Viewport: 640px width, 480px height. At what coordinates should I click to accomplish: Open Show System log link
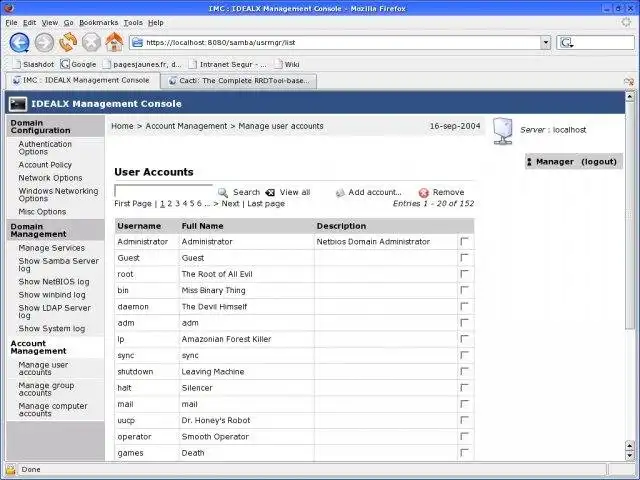click(x=51, y=329)
